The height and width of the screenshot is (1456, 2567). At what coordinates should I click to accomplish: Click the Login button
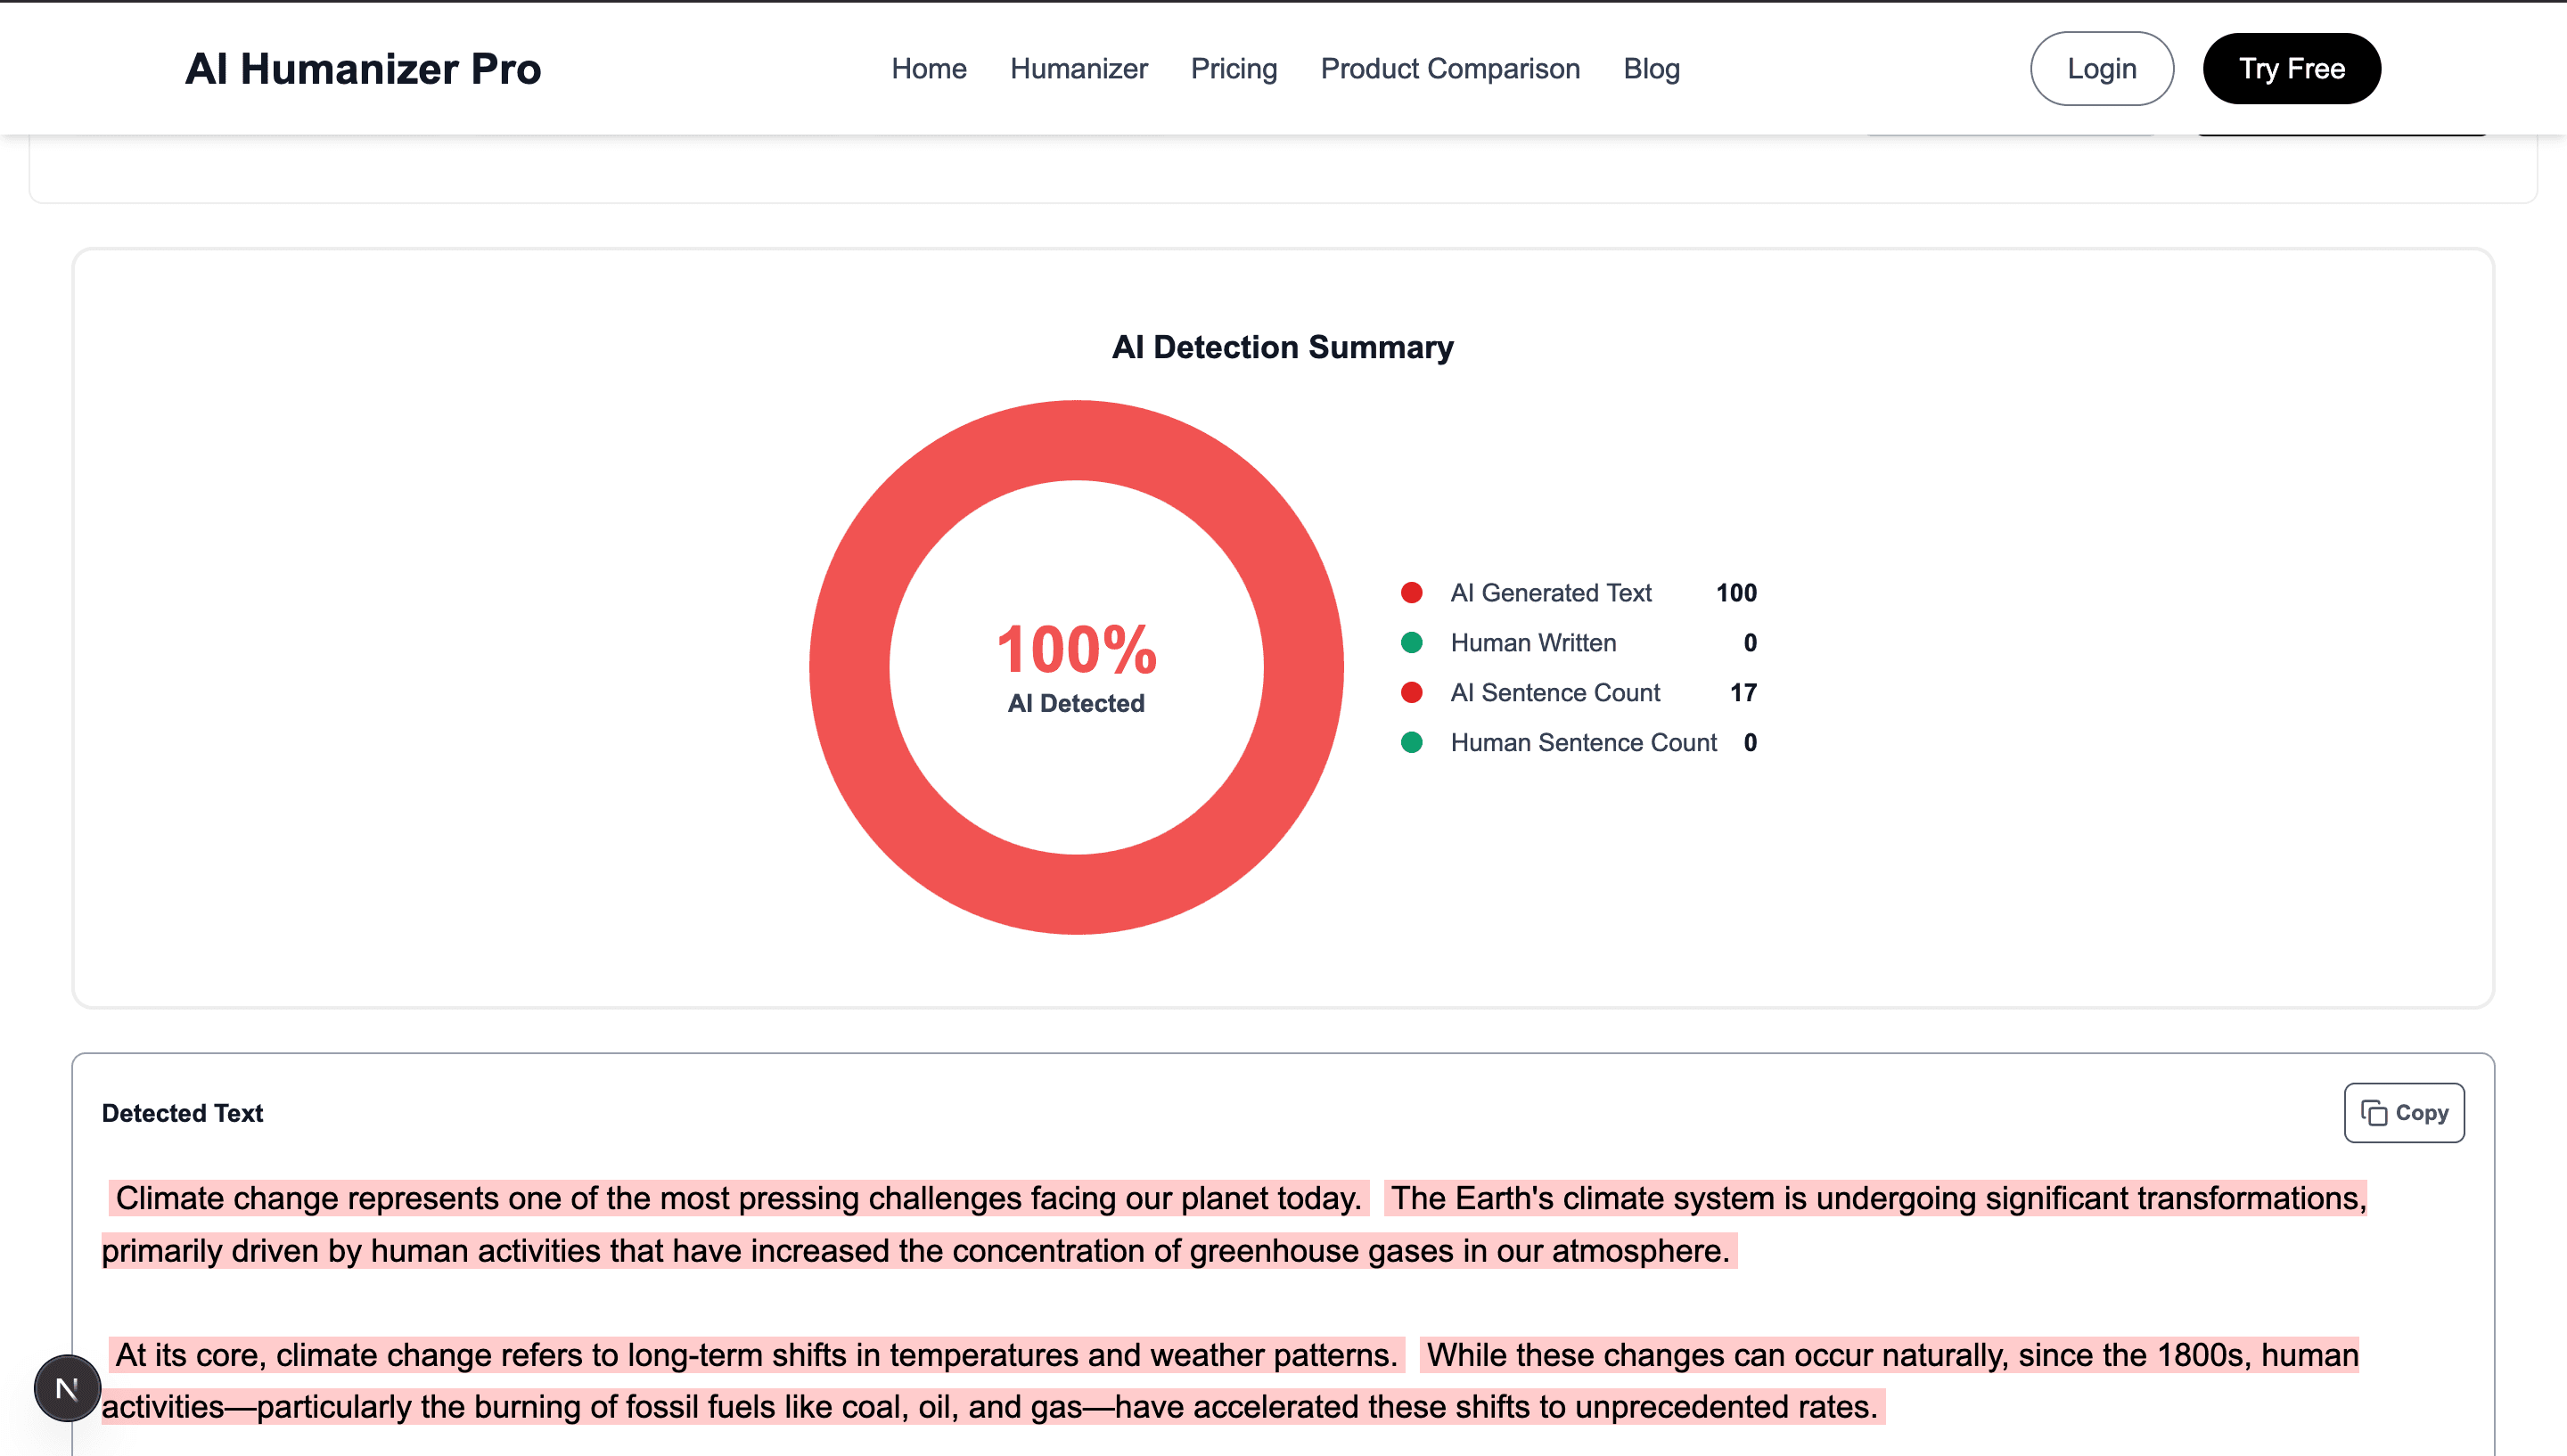pyautogui.click(x=2101, y=68)
